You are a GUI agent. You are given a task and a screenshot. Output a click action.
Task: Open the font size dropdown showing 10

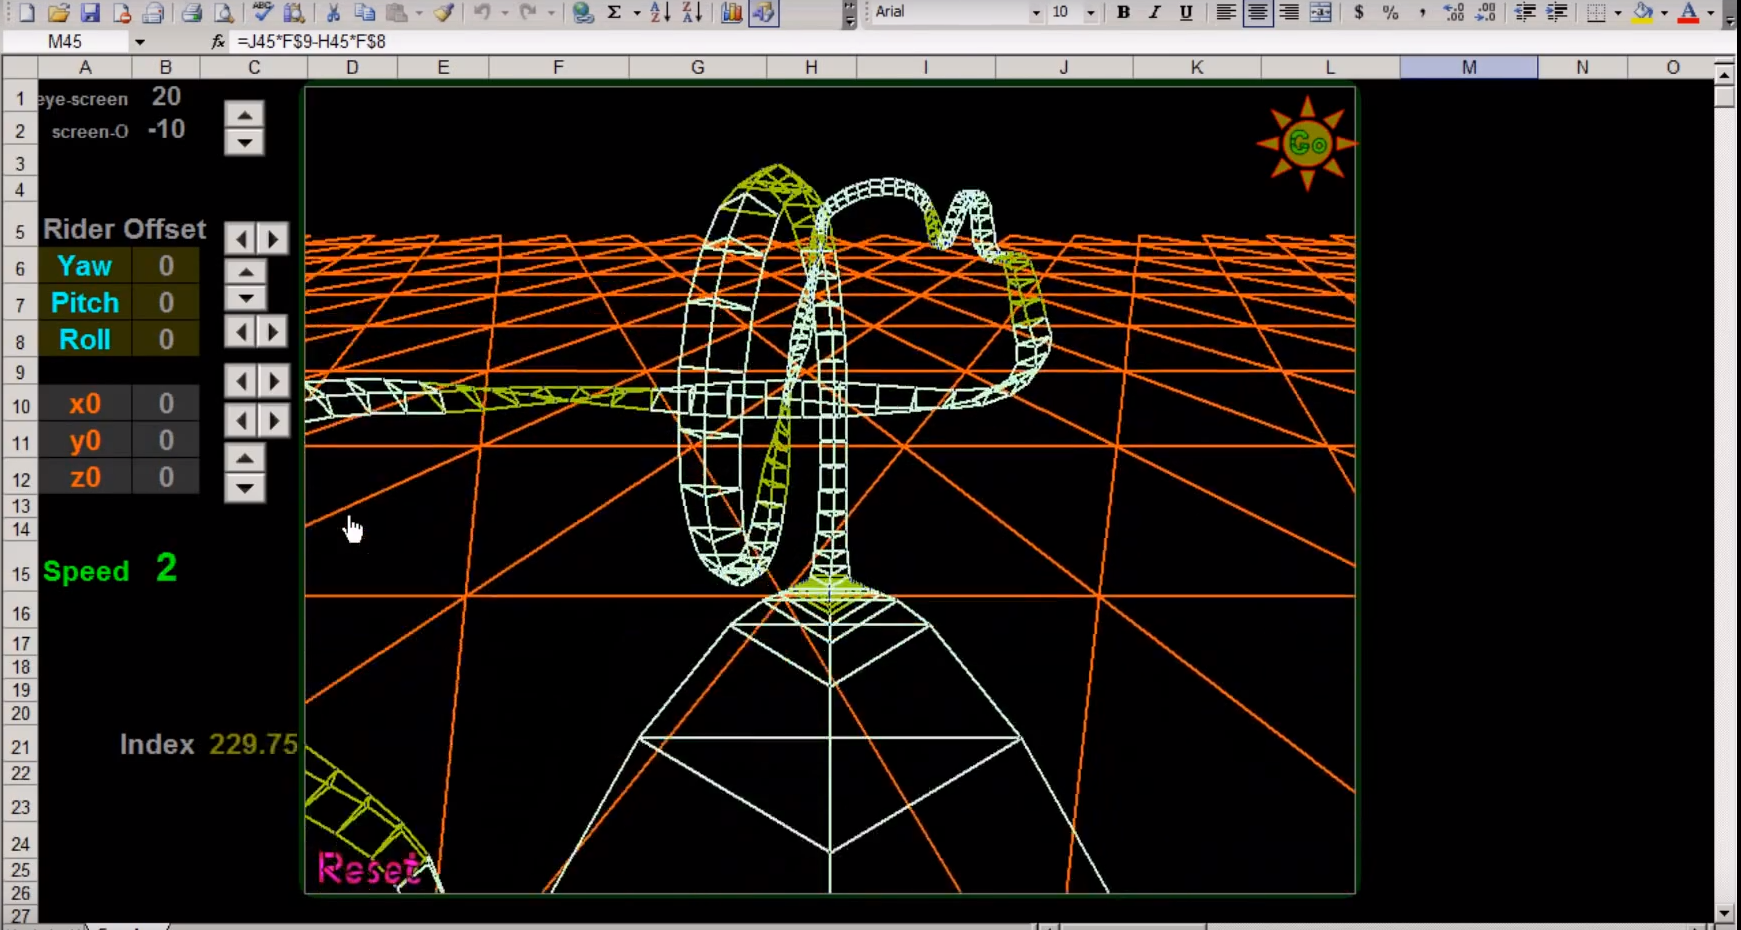click(x=1090, y=13)
